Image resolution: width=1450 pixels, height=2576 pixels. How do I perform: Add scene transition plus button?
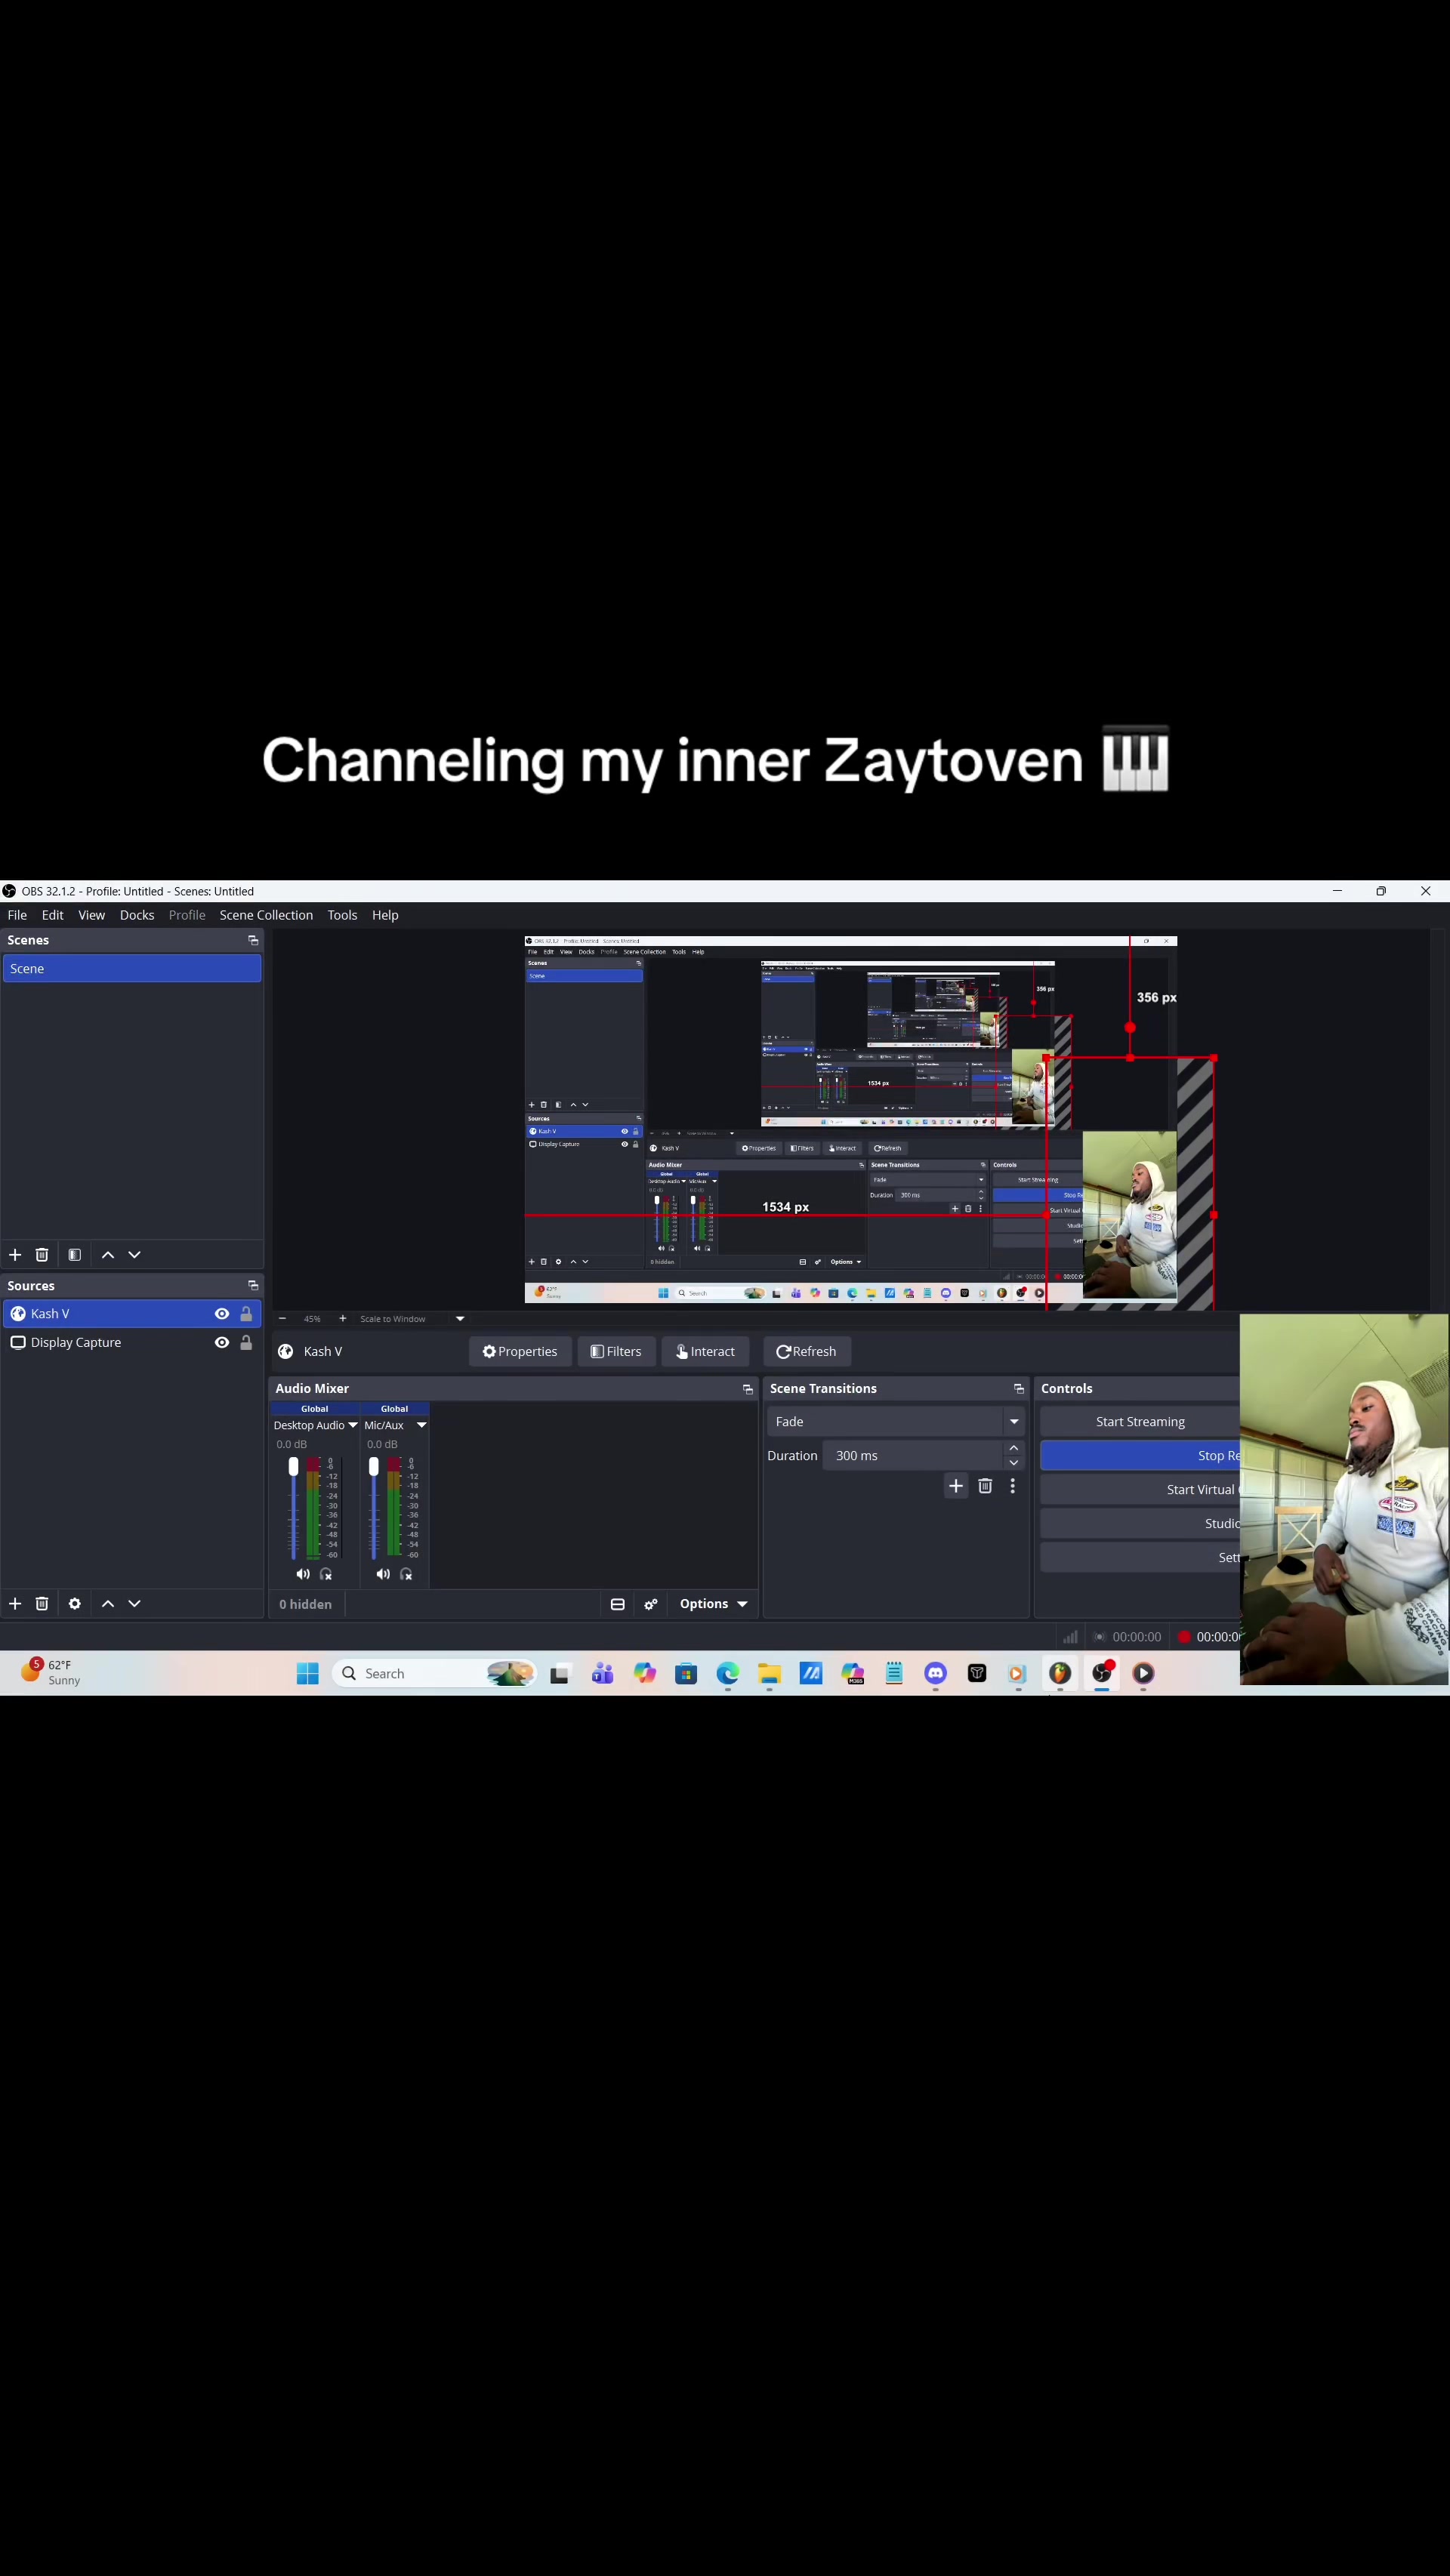click(956, 1486)
